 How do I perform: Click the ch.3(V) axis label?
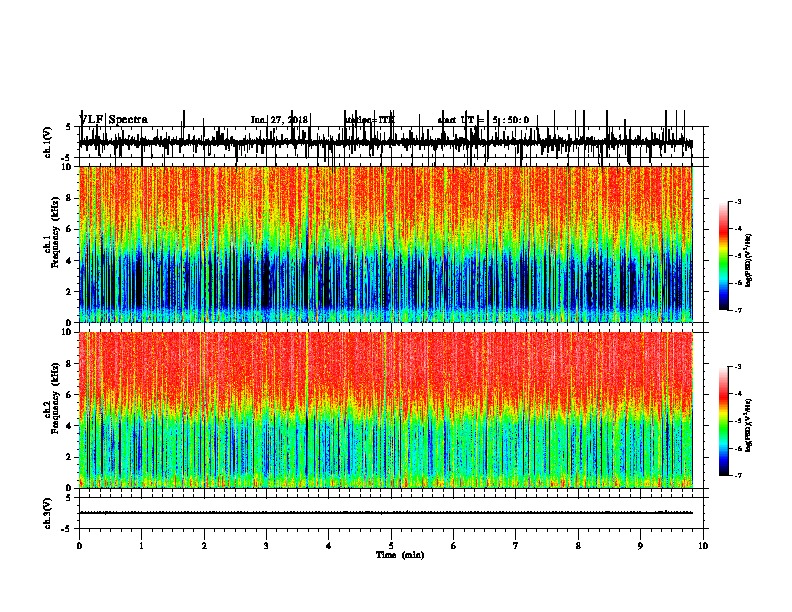tap(48, 513)
